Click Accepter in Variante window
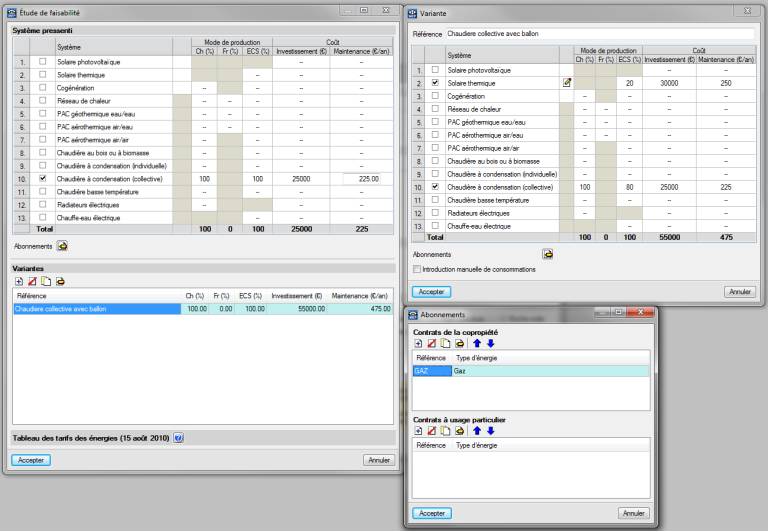The image size is (768, 531). point(432,291)
